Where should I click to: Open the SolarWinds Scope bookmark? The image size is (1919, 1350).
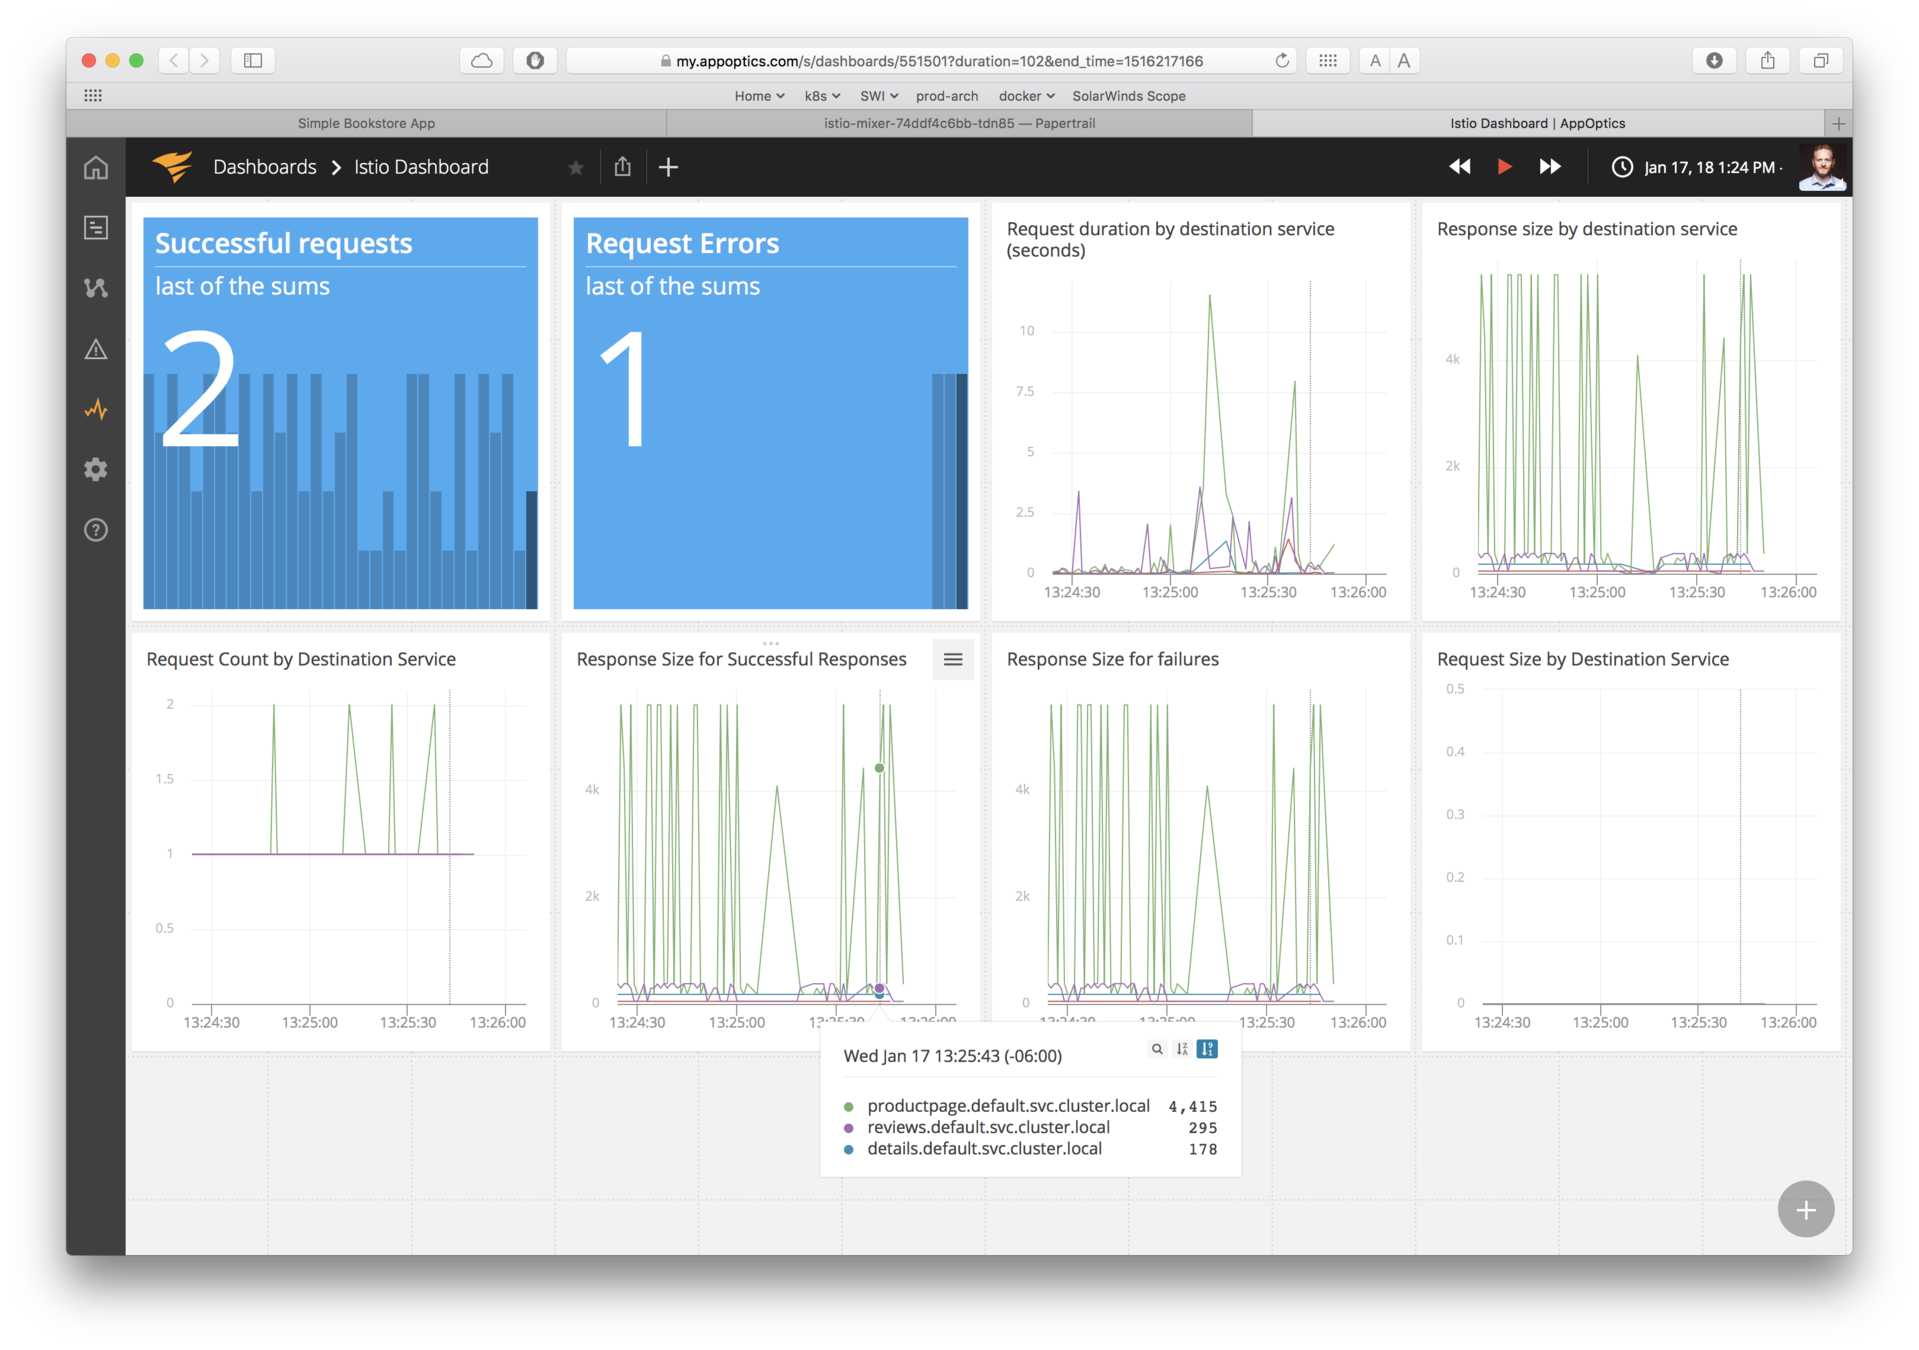point(1129,96)
